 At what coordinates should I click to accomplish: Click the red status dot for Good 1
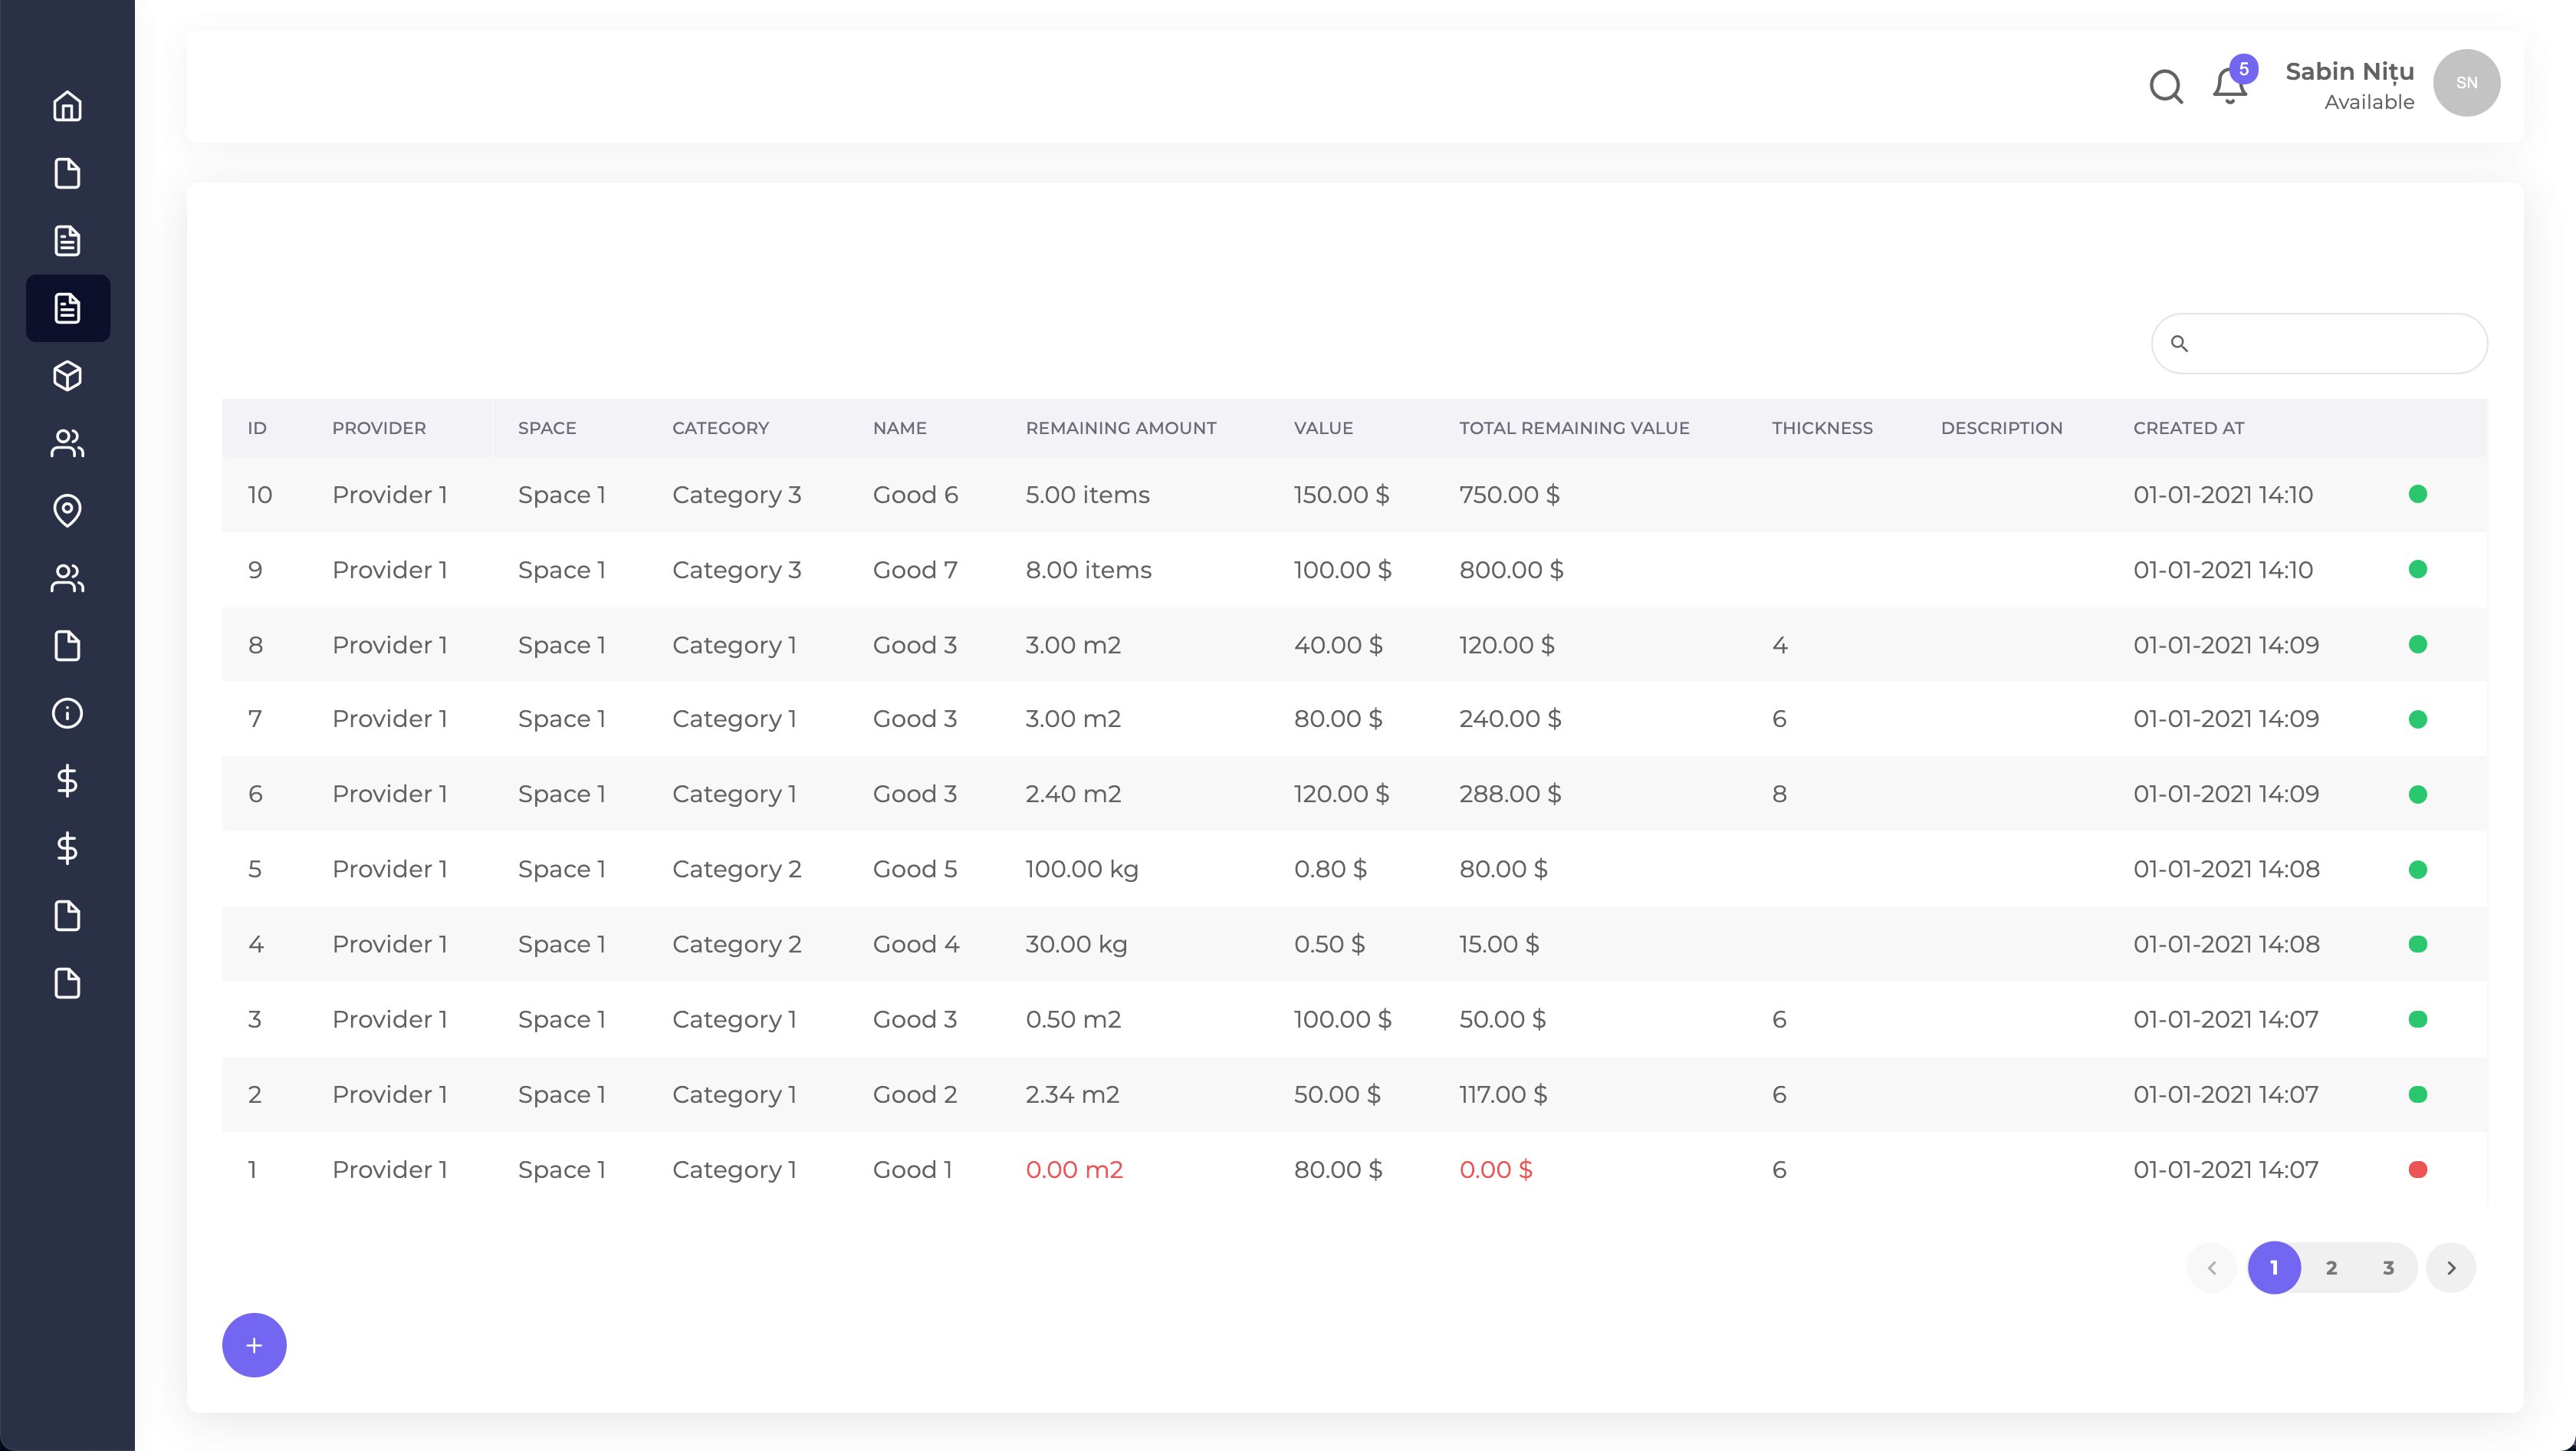tap(2417, 1169)
